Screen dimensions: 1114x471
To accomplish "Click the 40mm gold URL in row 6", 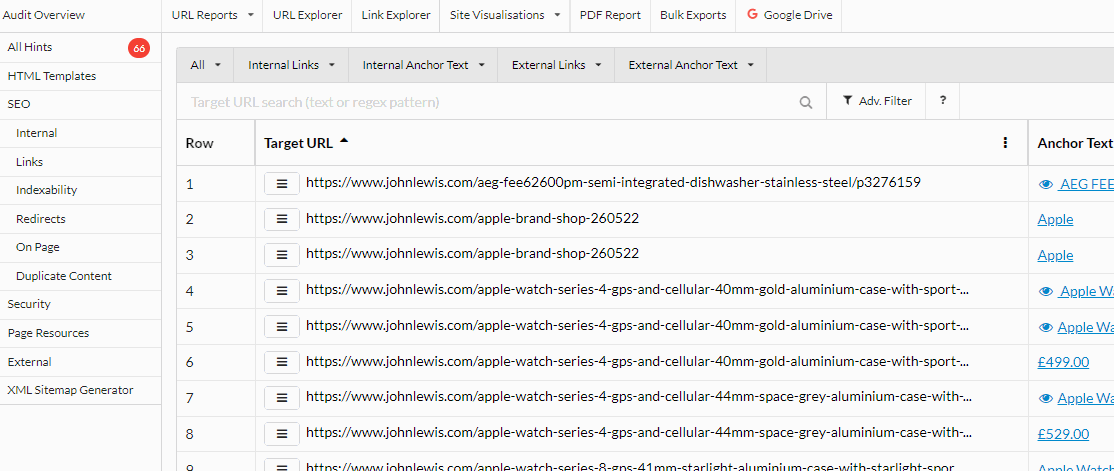I will (637, 362).
